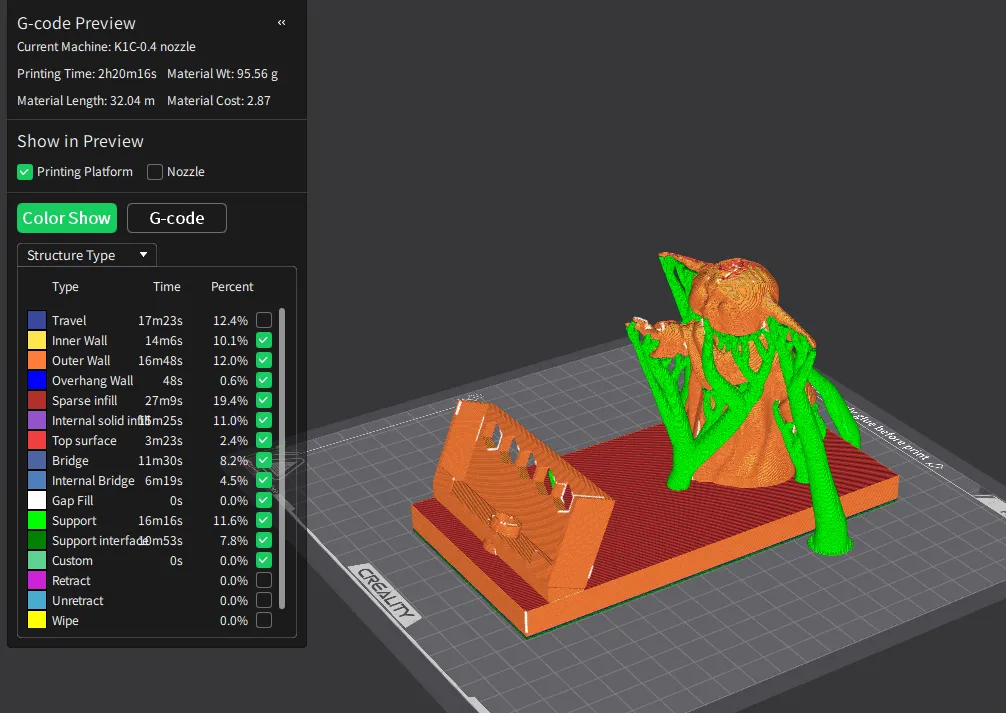Click the Custom color swatch
Screen dimensions: 1006x713
[37, 560]
